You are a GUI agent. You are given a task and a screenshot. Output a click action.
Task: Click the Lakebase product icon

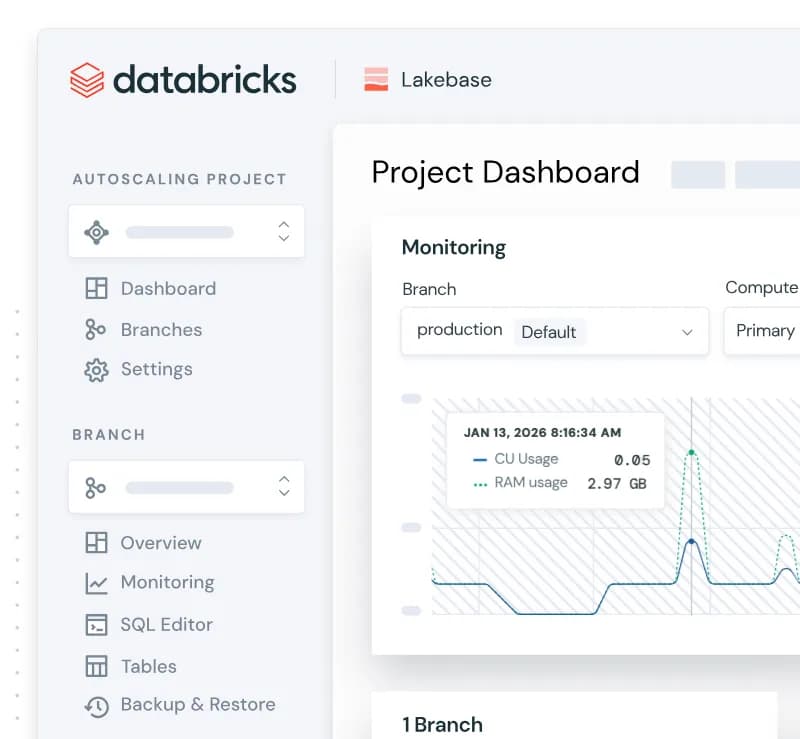coord(376,80)
